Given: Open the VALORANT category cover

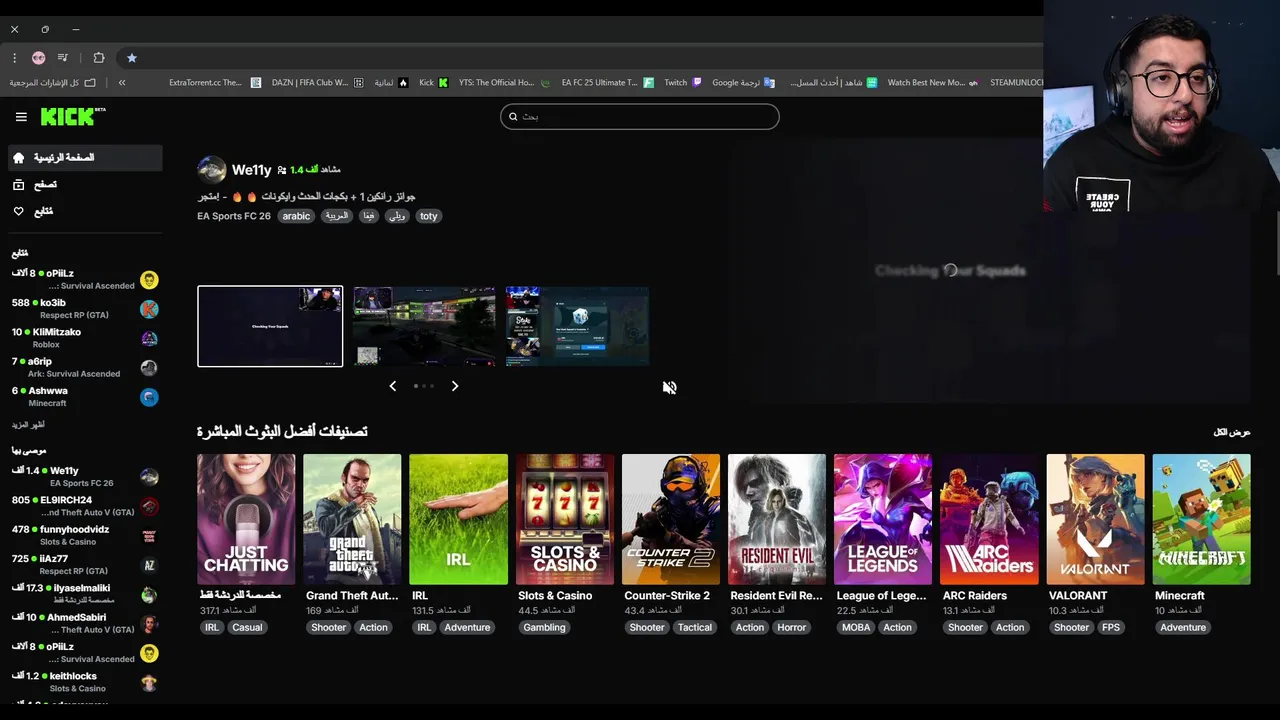Looking at the screenshot, I should coord(1095,519).
